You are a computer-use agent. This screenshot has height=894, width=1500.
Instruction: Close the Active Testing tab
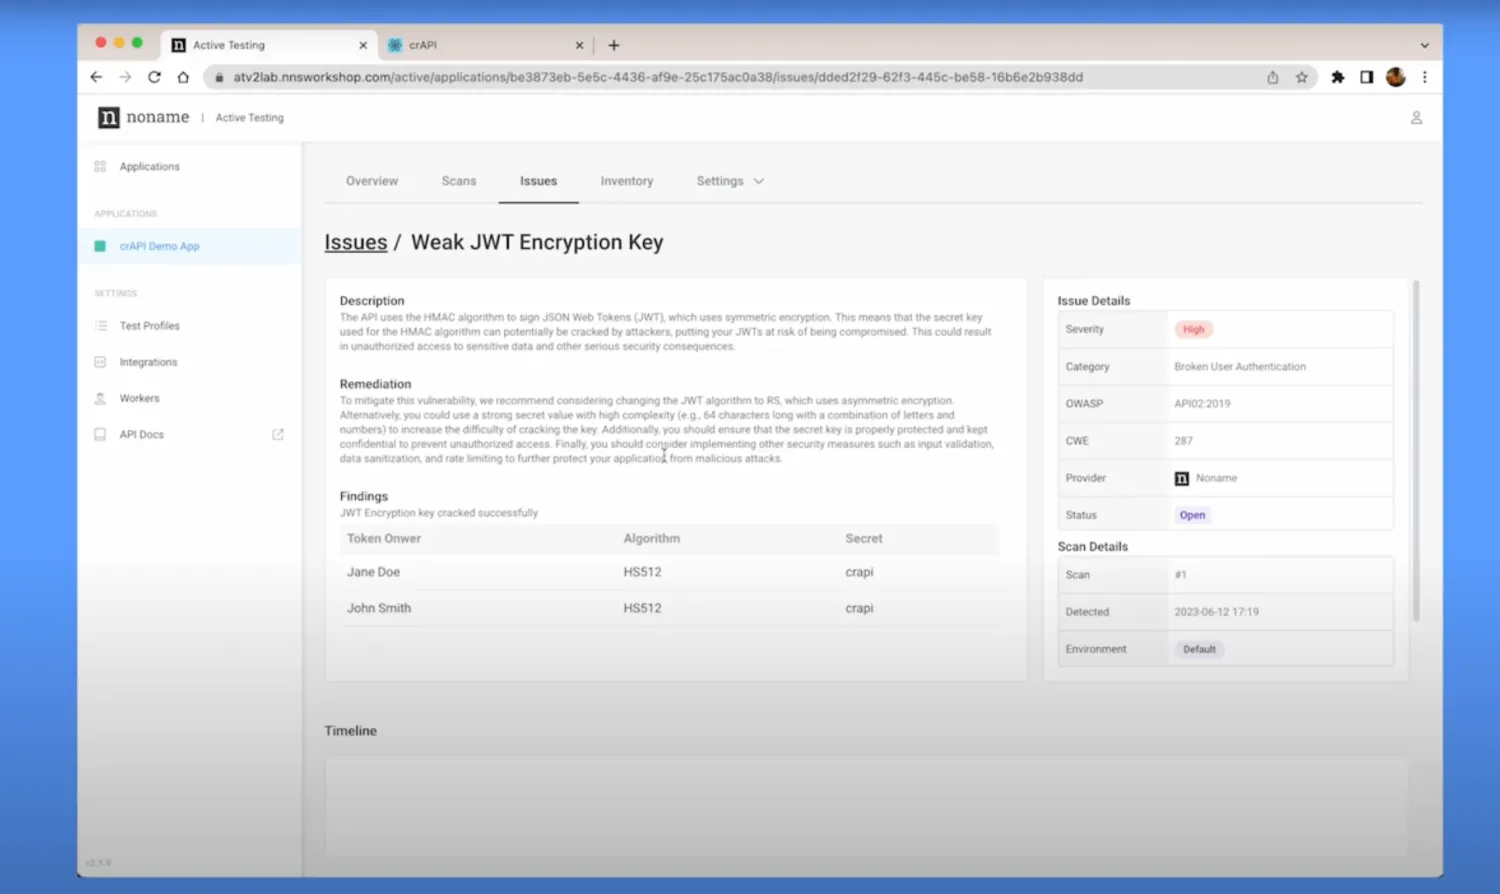point(363,45)
